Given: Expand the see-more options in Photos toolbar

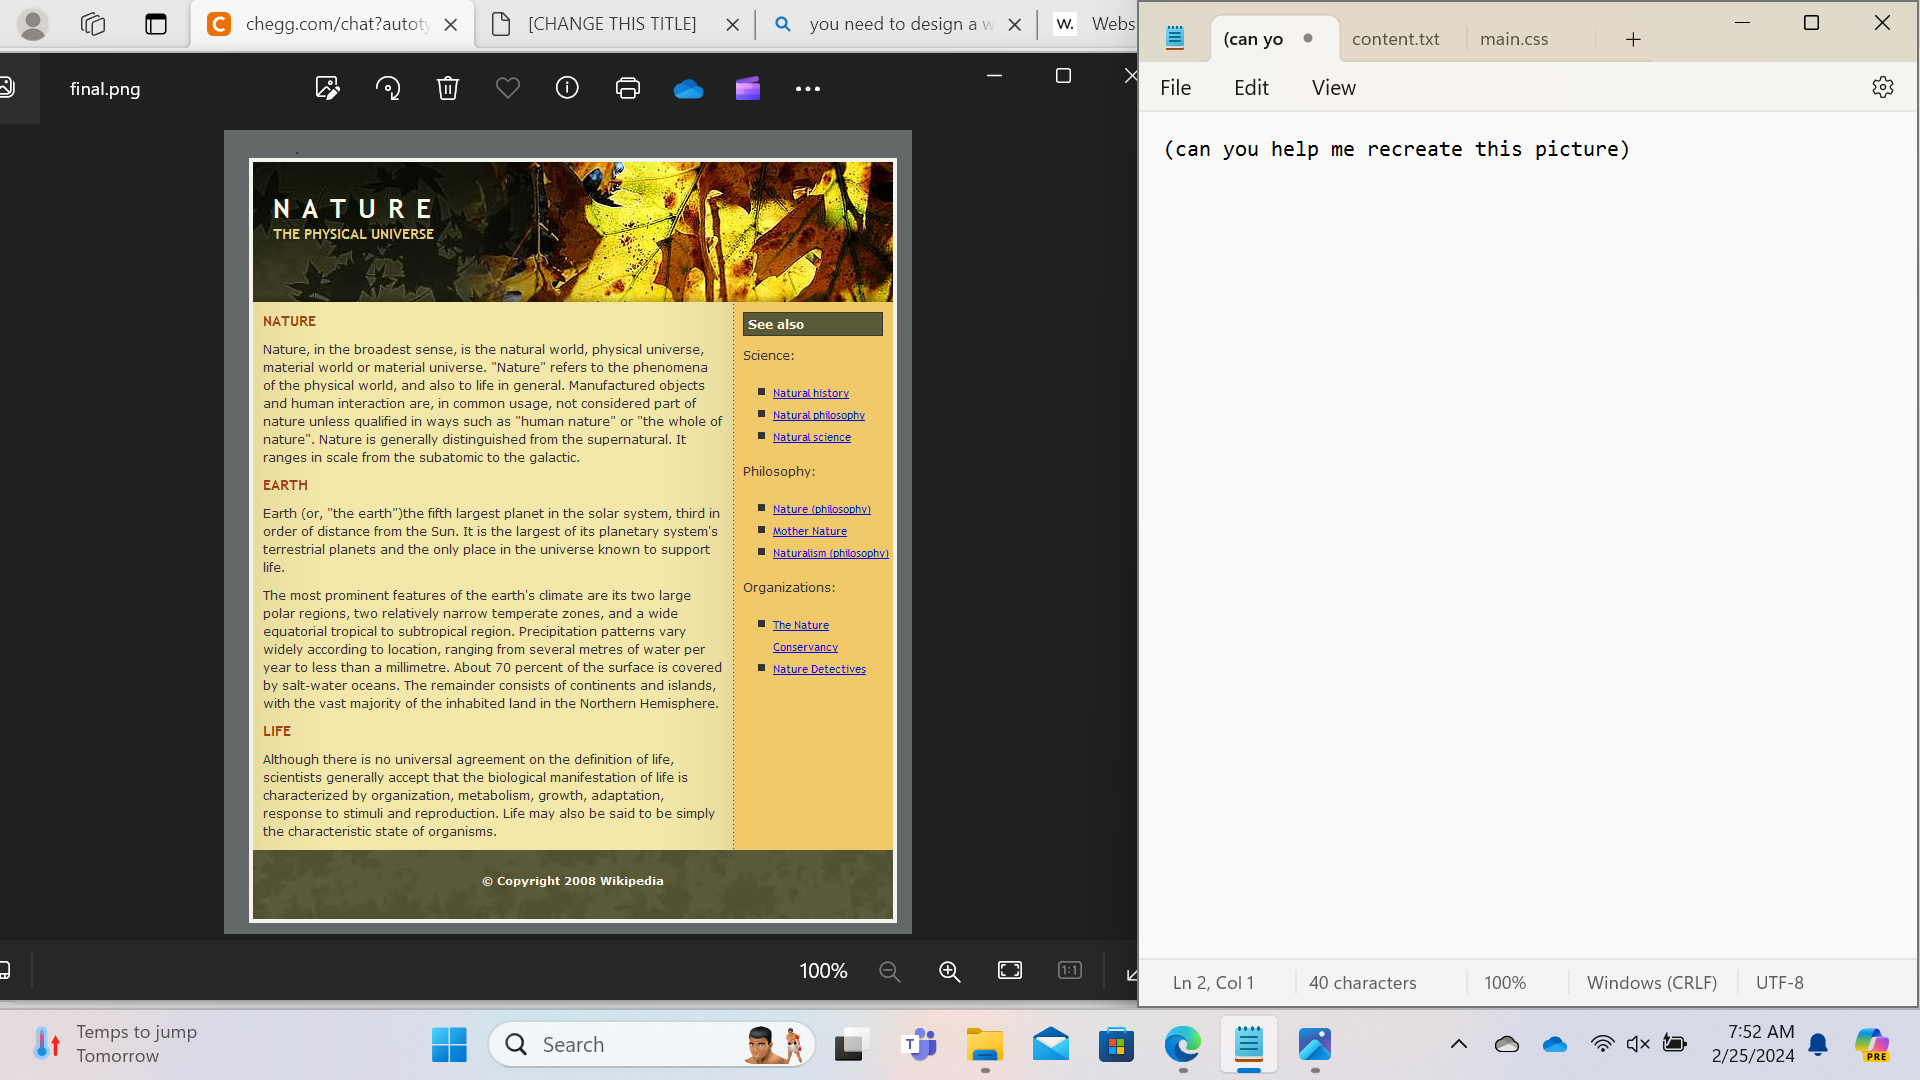Looking at the screenshot, I should tap(808, 88).
